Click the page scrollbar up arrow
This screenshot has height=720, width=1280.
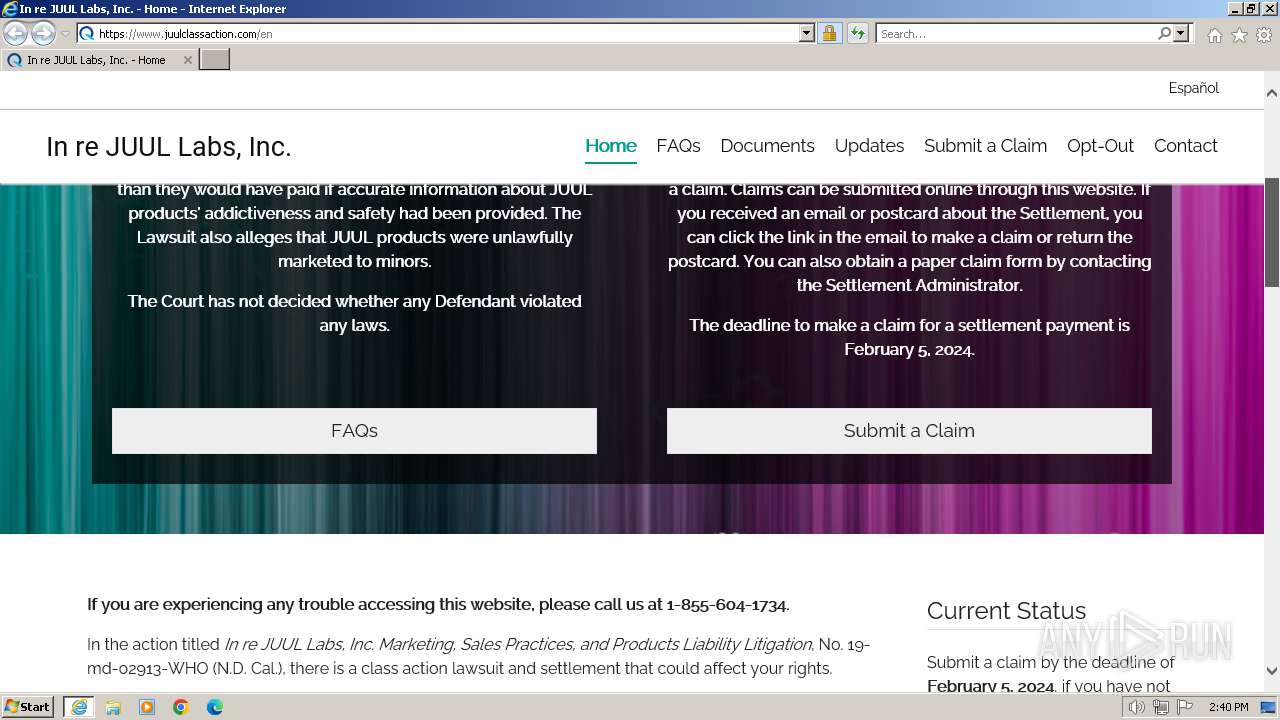pyautogui.click(x=1271, y=93)
